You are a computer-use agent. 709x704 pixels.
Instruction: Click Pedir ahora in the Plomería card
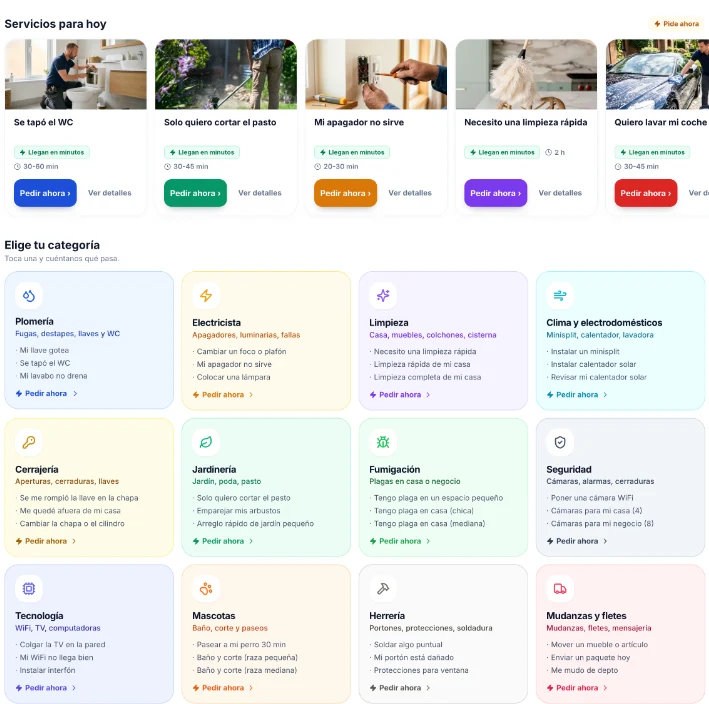pyautogui.click(x=47, y=393)
